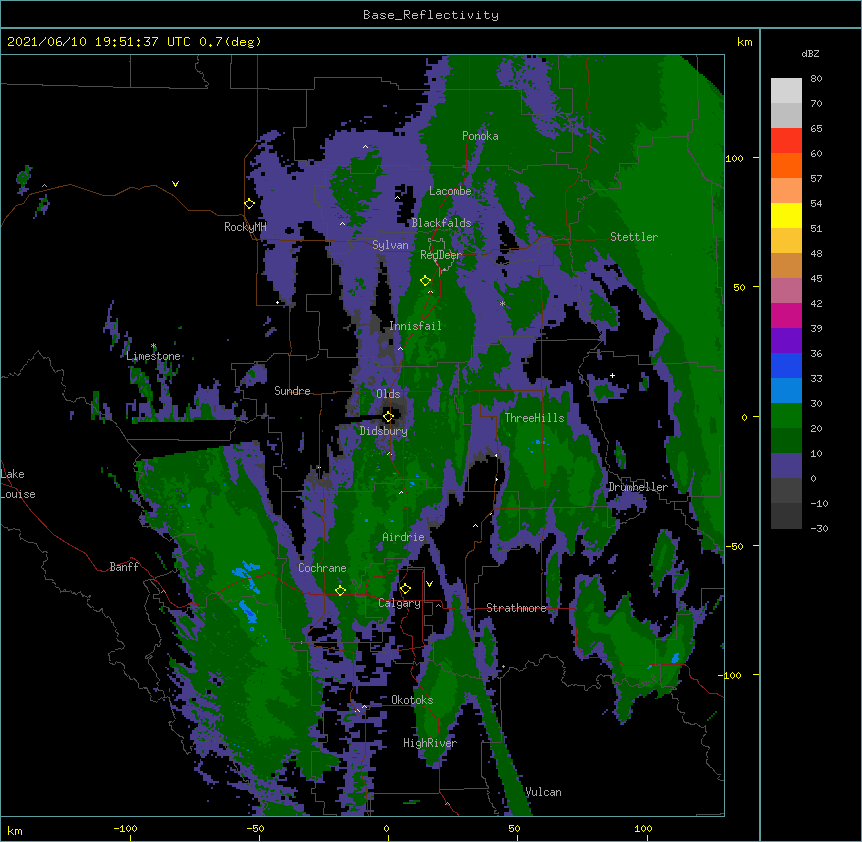The width and height of the screenshot is (862, 842).
Task: Click the Strathmore town label
Action: click(x=516, y=608)
